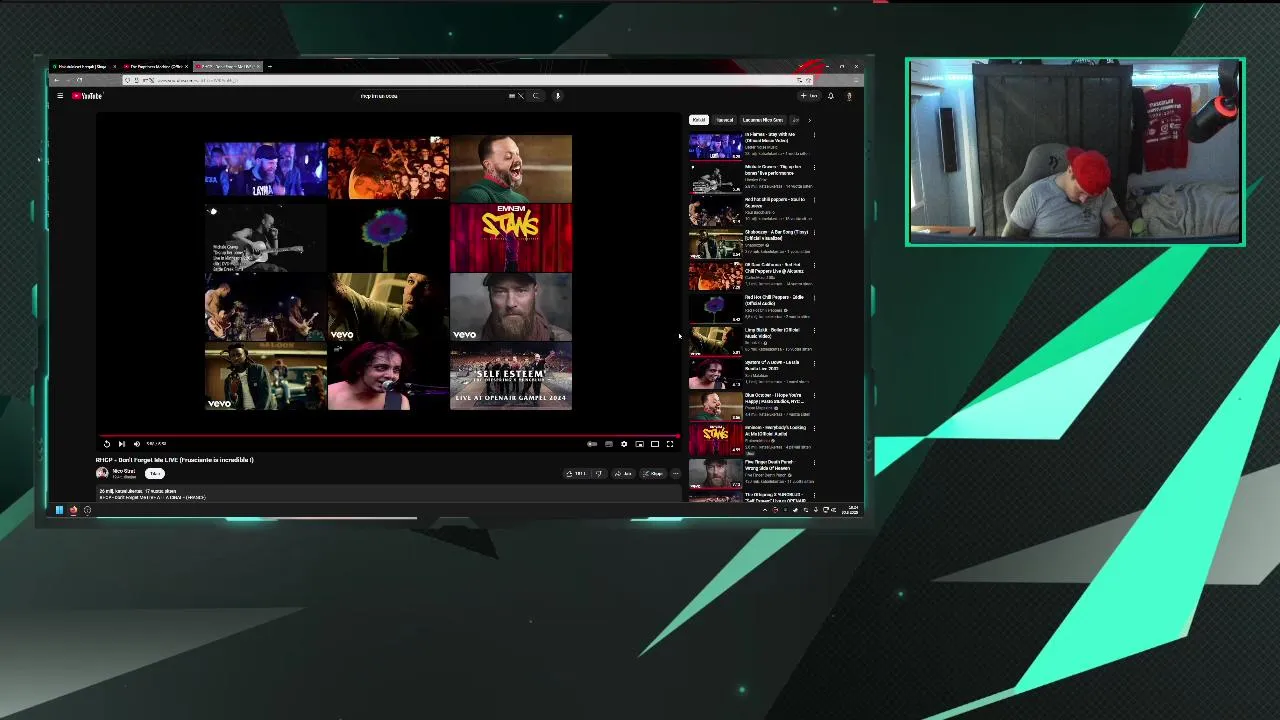1280x720 pixels.
Task: Like the RHCP video
Action: click(x=576, y=474)
